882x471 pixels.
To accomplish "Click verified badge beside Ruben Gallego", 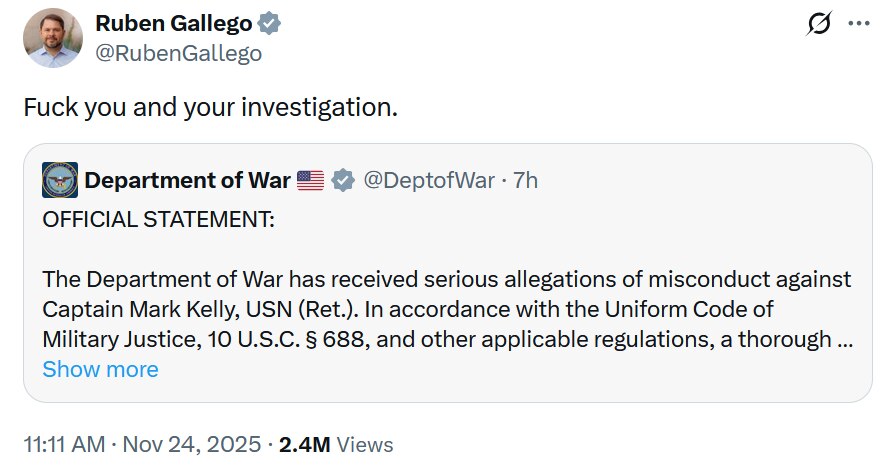I will 268,23.
